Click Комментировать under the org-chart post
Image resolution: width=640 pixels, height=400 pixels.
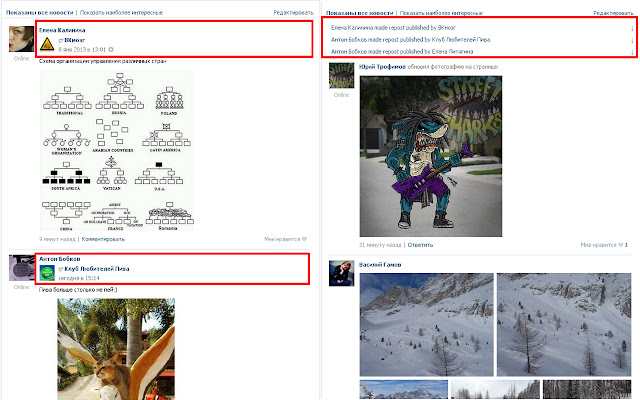(103, 239)
